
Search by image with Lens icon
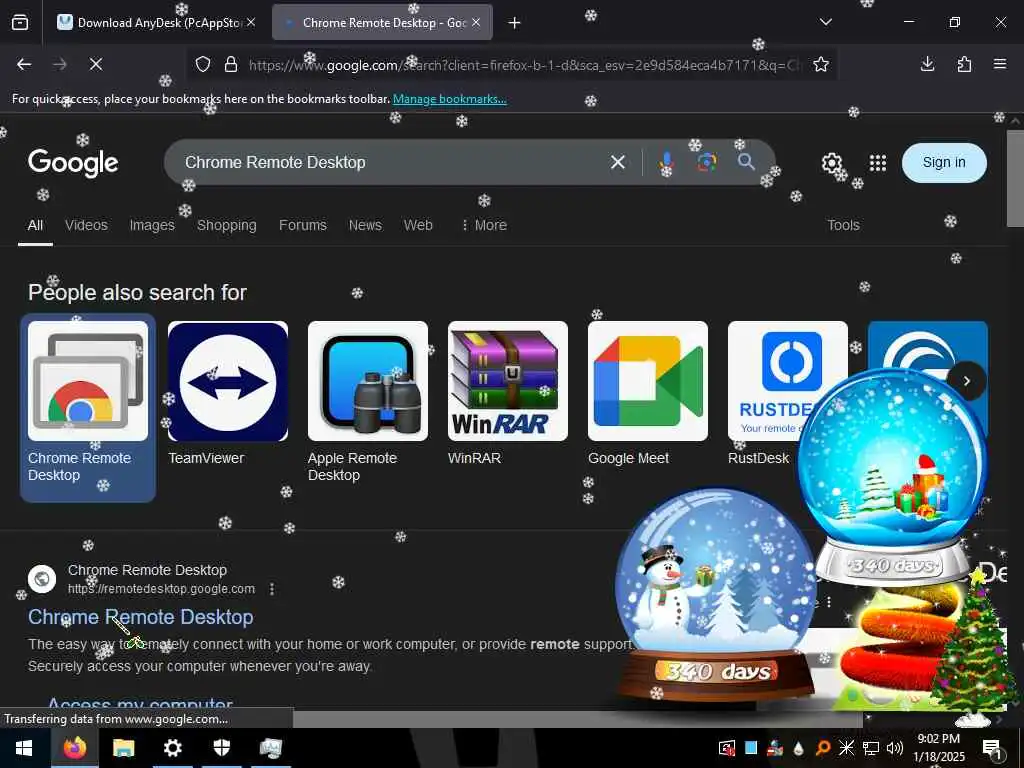coord(707,162)
